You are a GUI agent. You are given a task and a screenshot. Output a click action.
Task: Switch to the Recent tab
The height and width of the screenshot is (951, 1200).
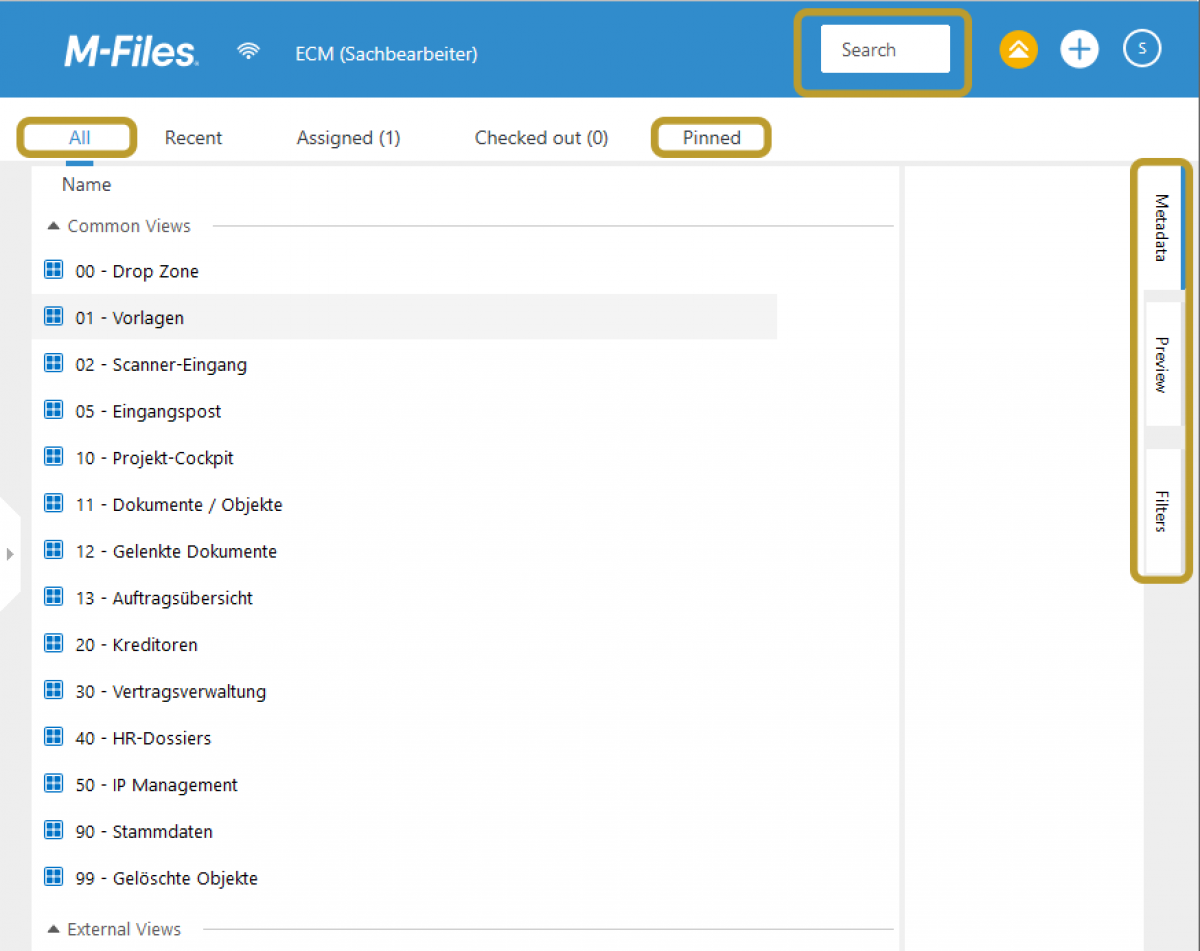193,138
